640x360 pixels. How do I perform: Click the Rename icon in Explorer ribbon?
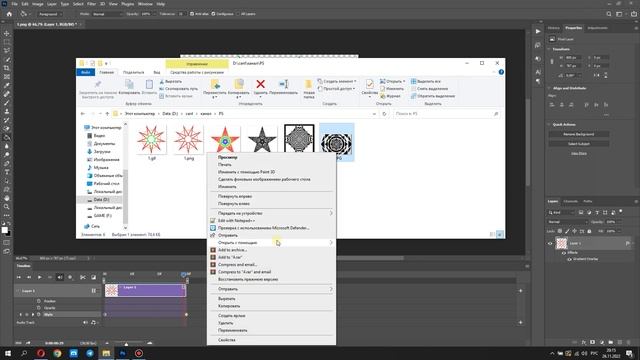[x=283, y=84]
